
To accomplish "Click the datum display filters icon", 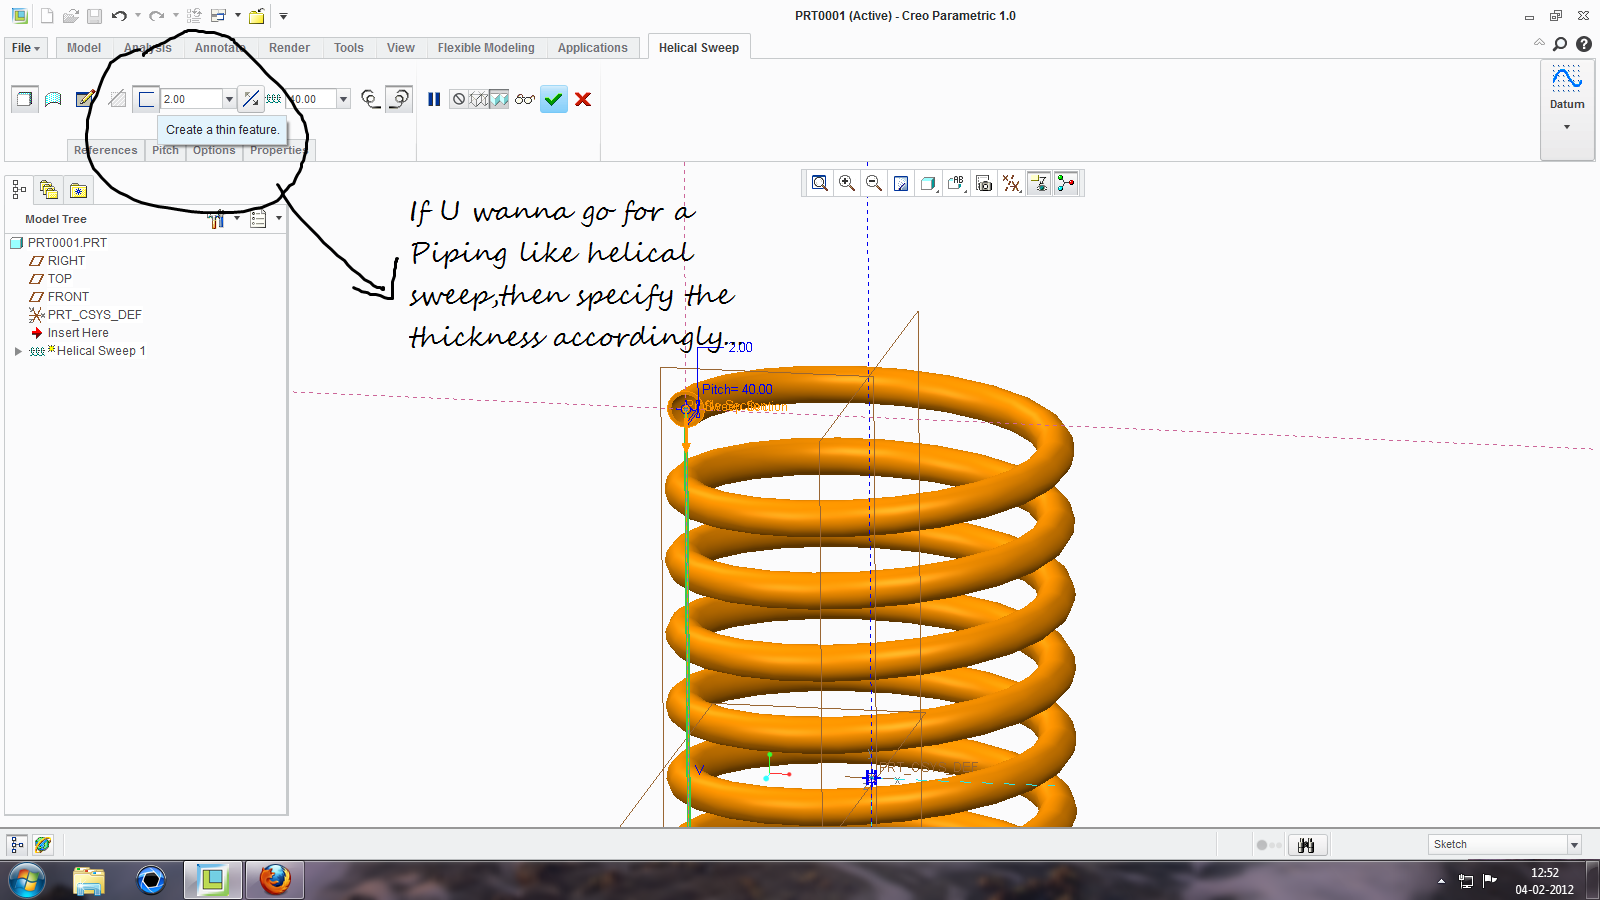I will [x=1012, y=183].
